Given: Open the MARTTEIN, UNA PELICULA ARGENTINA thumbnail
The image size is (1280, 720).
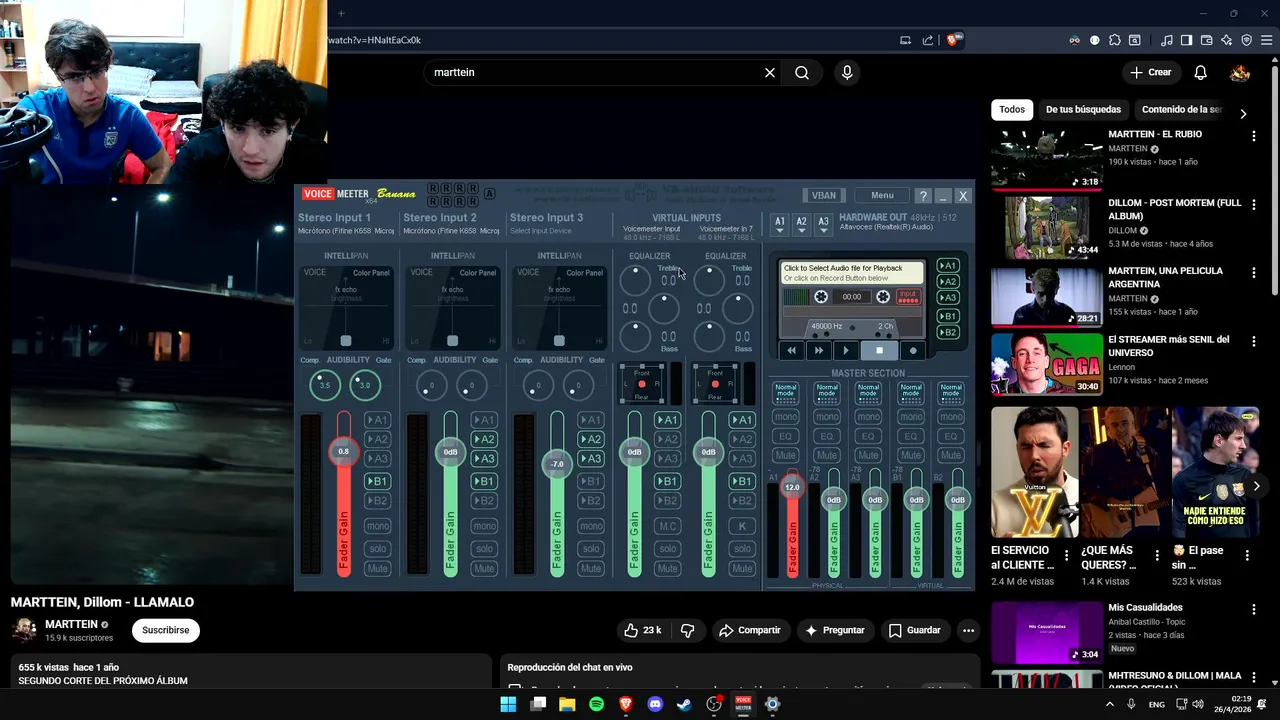Looking at the screenshot, I should click(1047, 296).
